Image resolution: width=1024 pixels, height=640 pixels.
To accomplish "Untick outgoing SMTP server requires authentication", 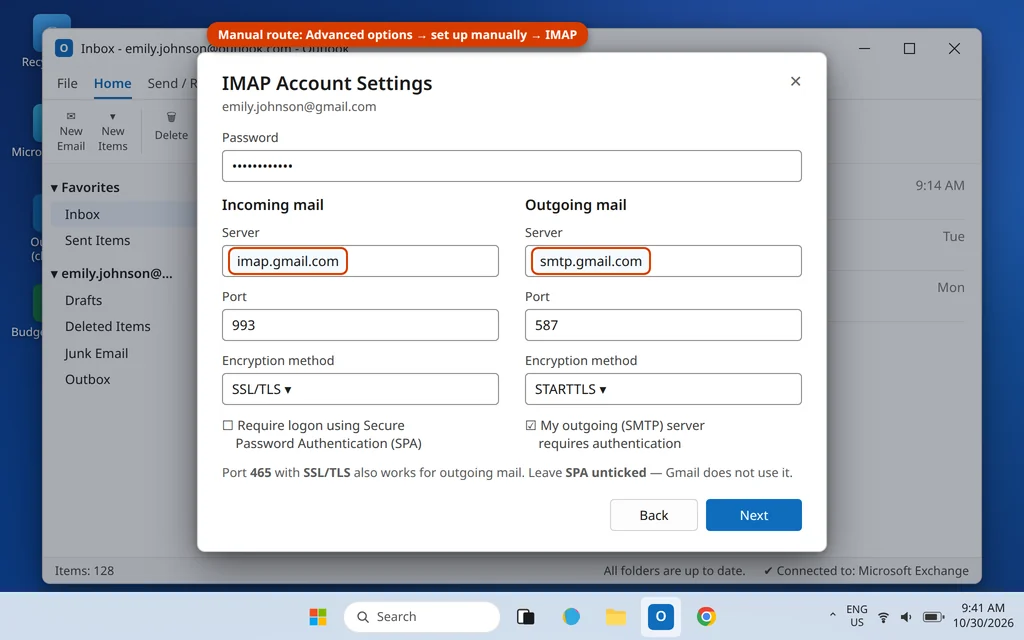I will click(x=530, y=425).
